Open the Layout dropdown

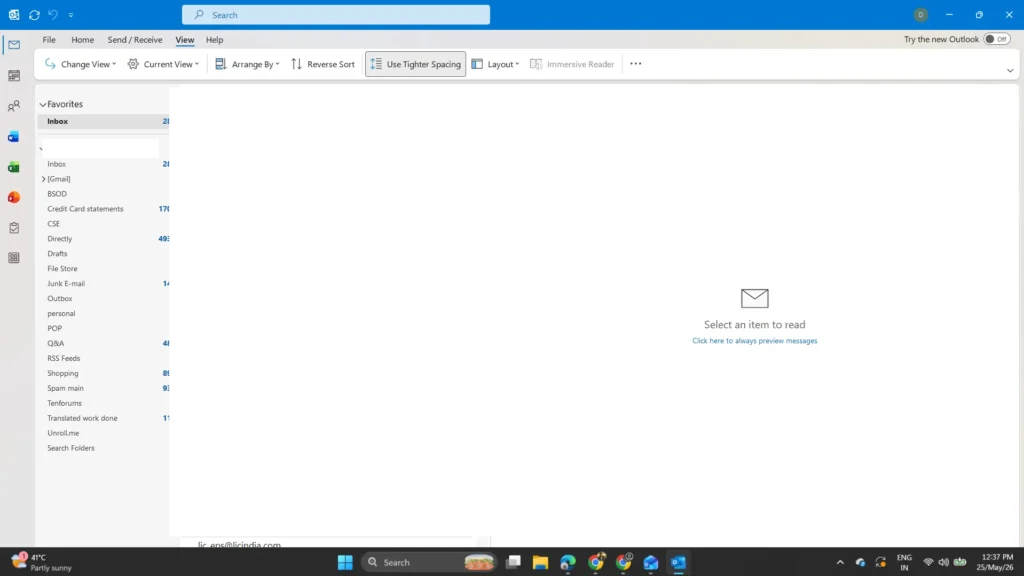coord(496,64)
